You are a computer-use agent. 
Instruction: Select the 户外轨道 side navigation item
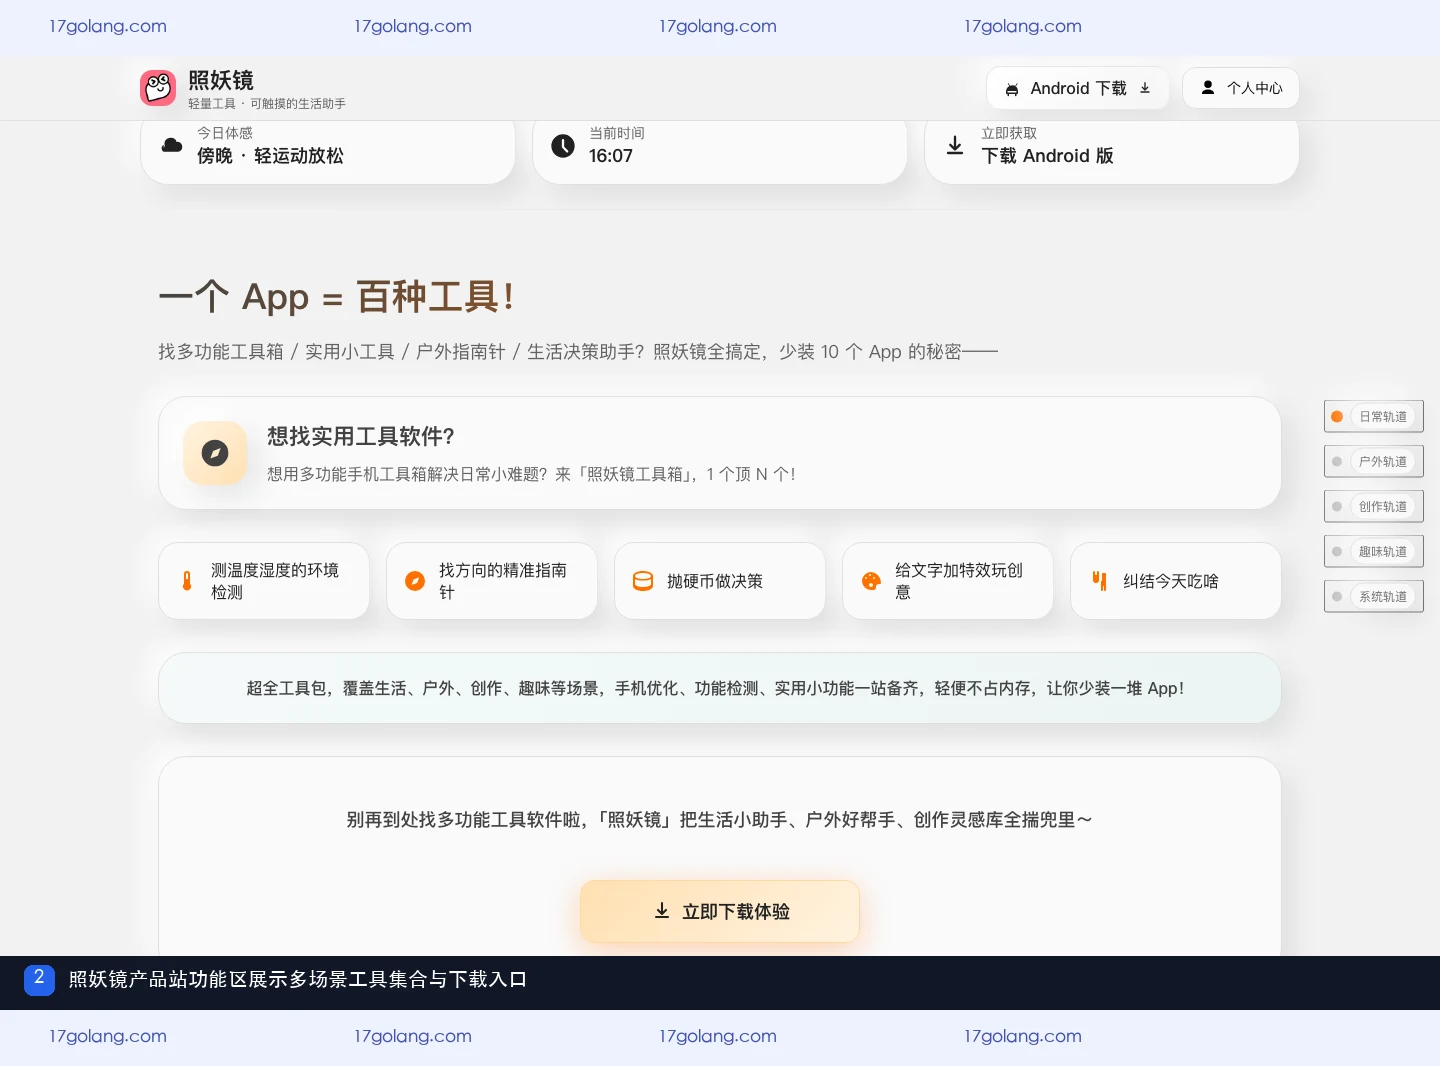[1373, 462]
